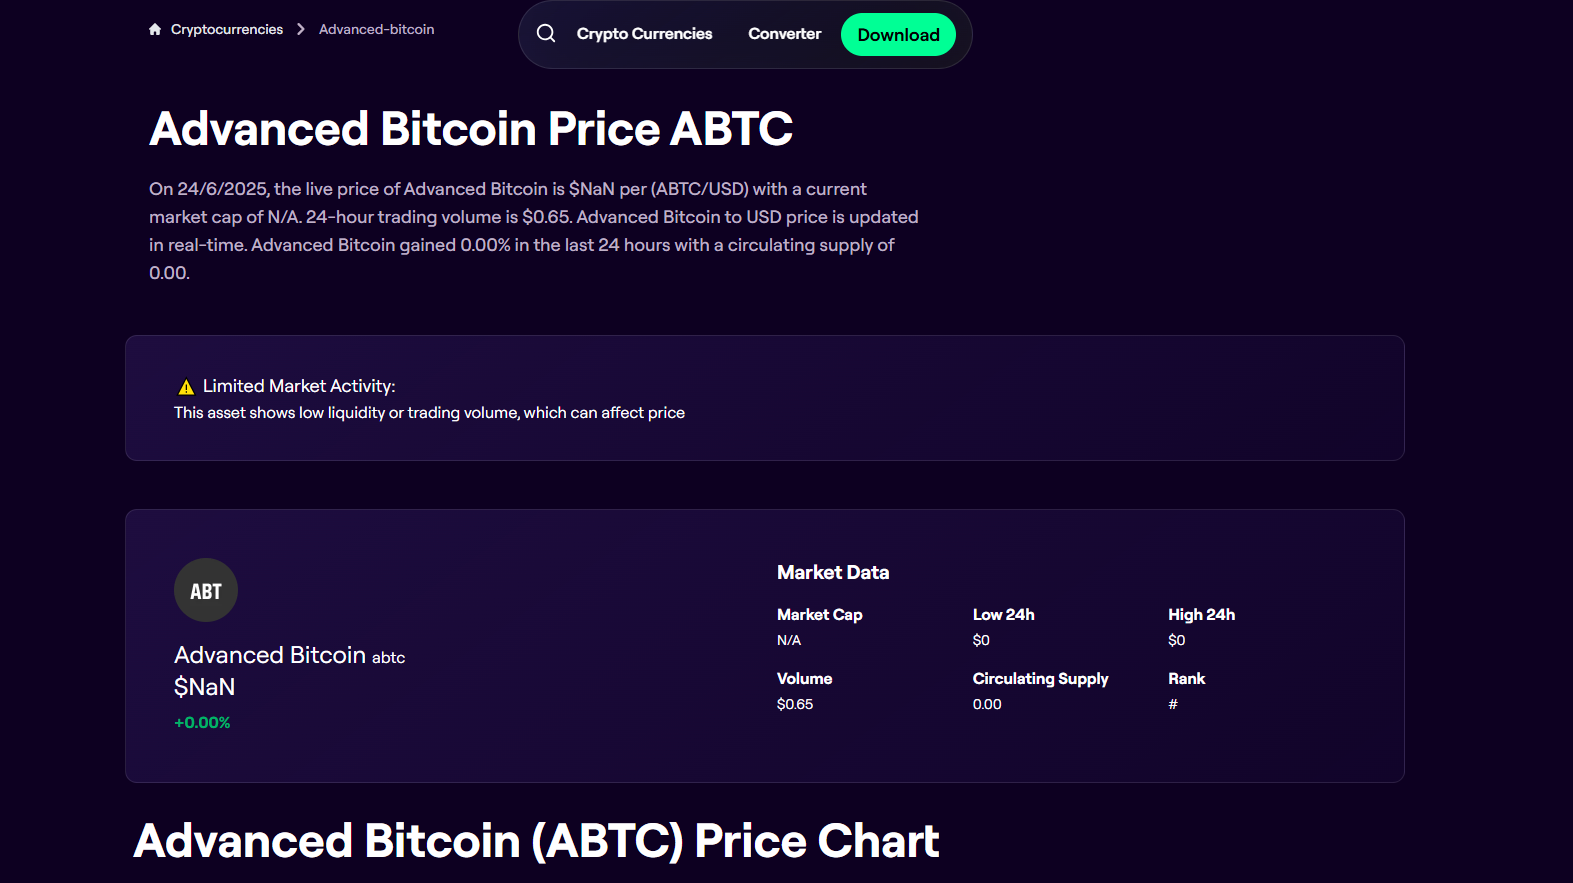Image resolution: width=1573 pixels, height=883 pixels.
Task: Click the breadcrumb chevron arrow
Action: tap(300, 29)
